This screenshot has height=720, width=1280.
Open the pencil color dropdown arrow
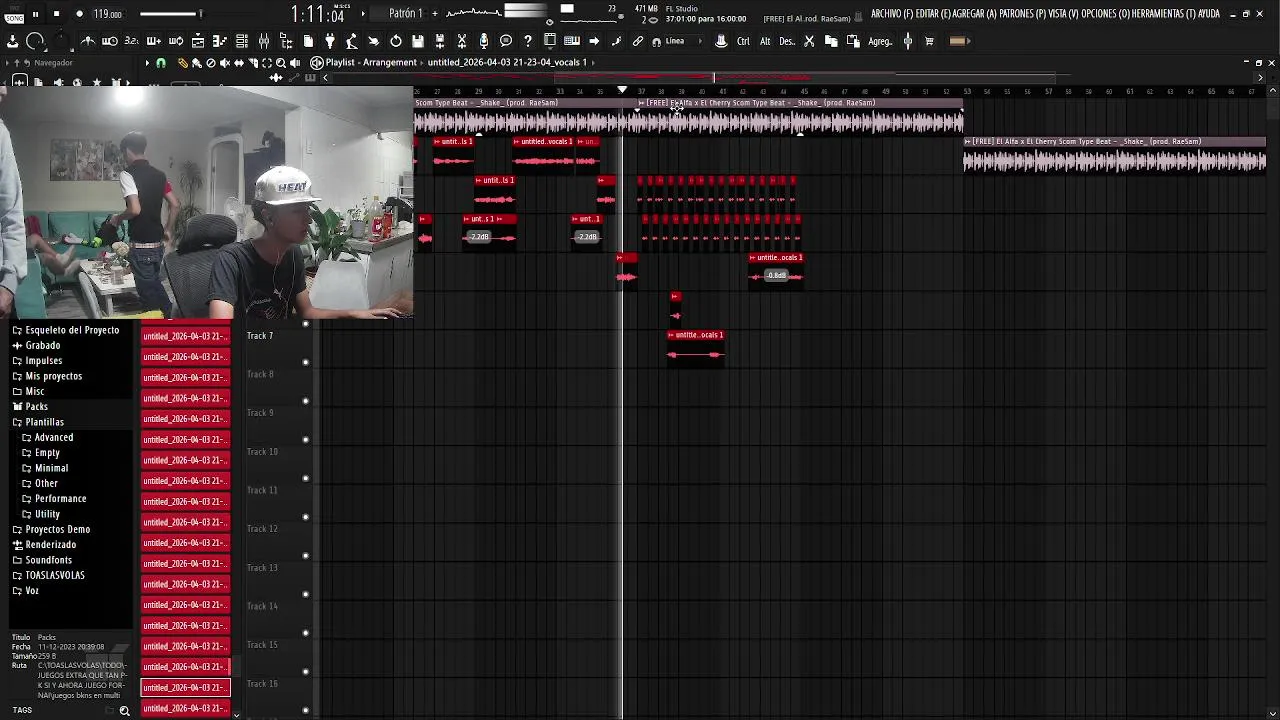(968, 41)
